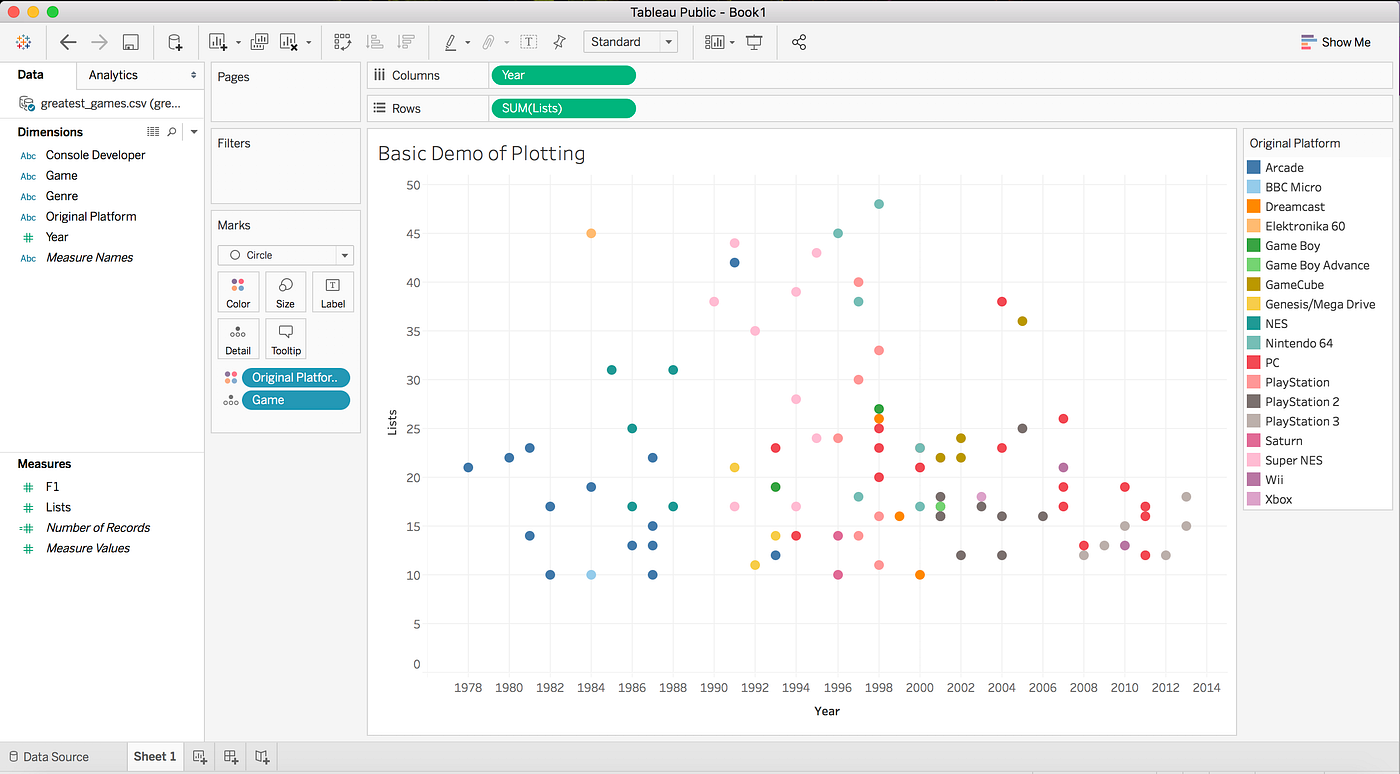Open the Dimensions pane menu arrow
Viewport: 1400px width, 774px height.
(194, 131)
